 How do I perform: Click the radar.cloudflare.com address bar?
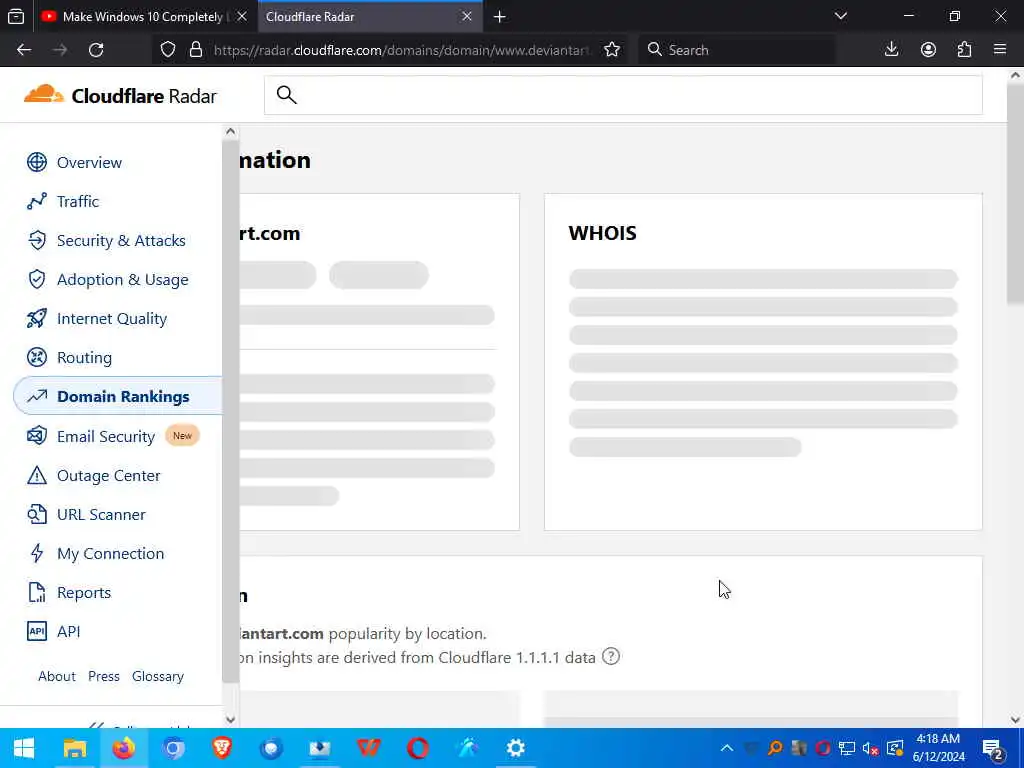(x=401, y=50)
